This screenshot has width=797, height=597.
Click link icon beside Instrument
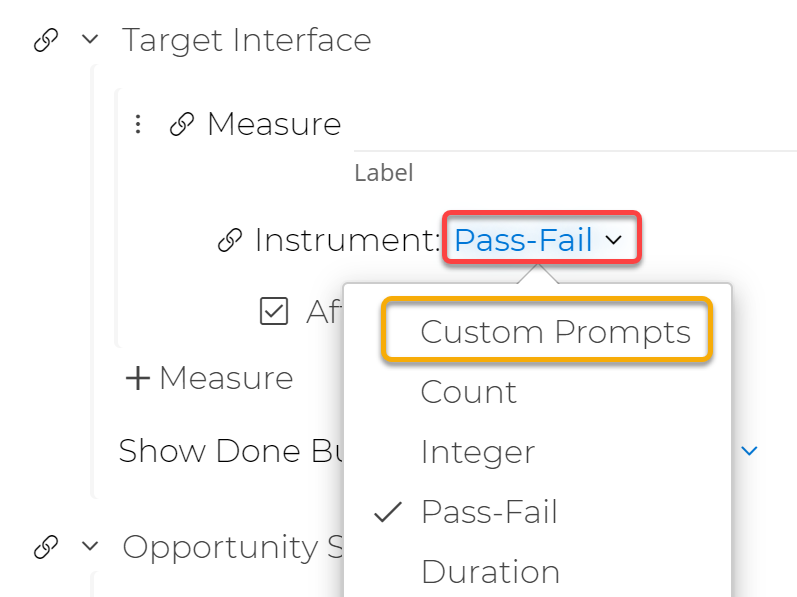(230, 240)
